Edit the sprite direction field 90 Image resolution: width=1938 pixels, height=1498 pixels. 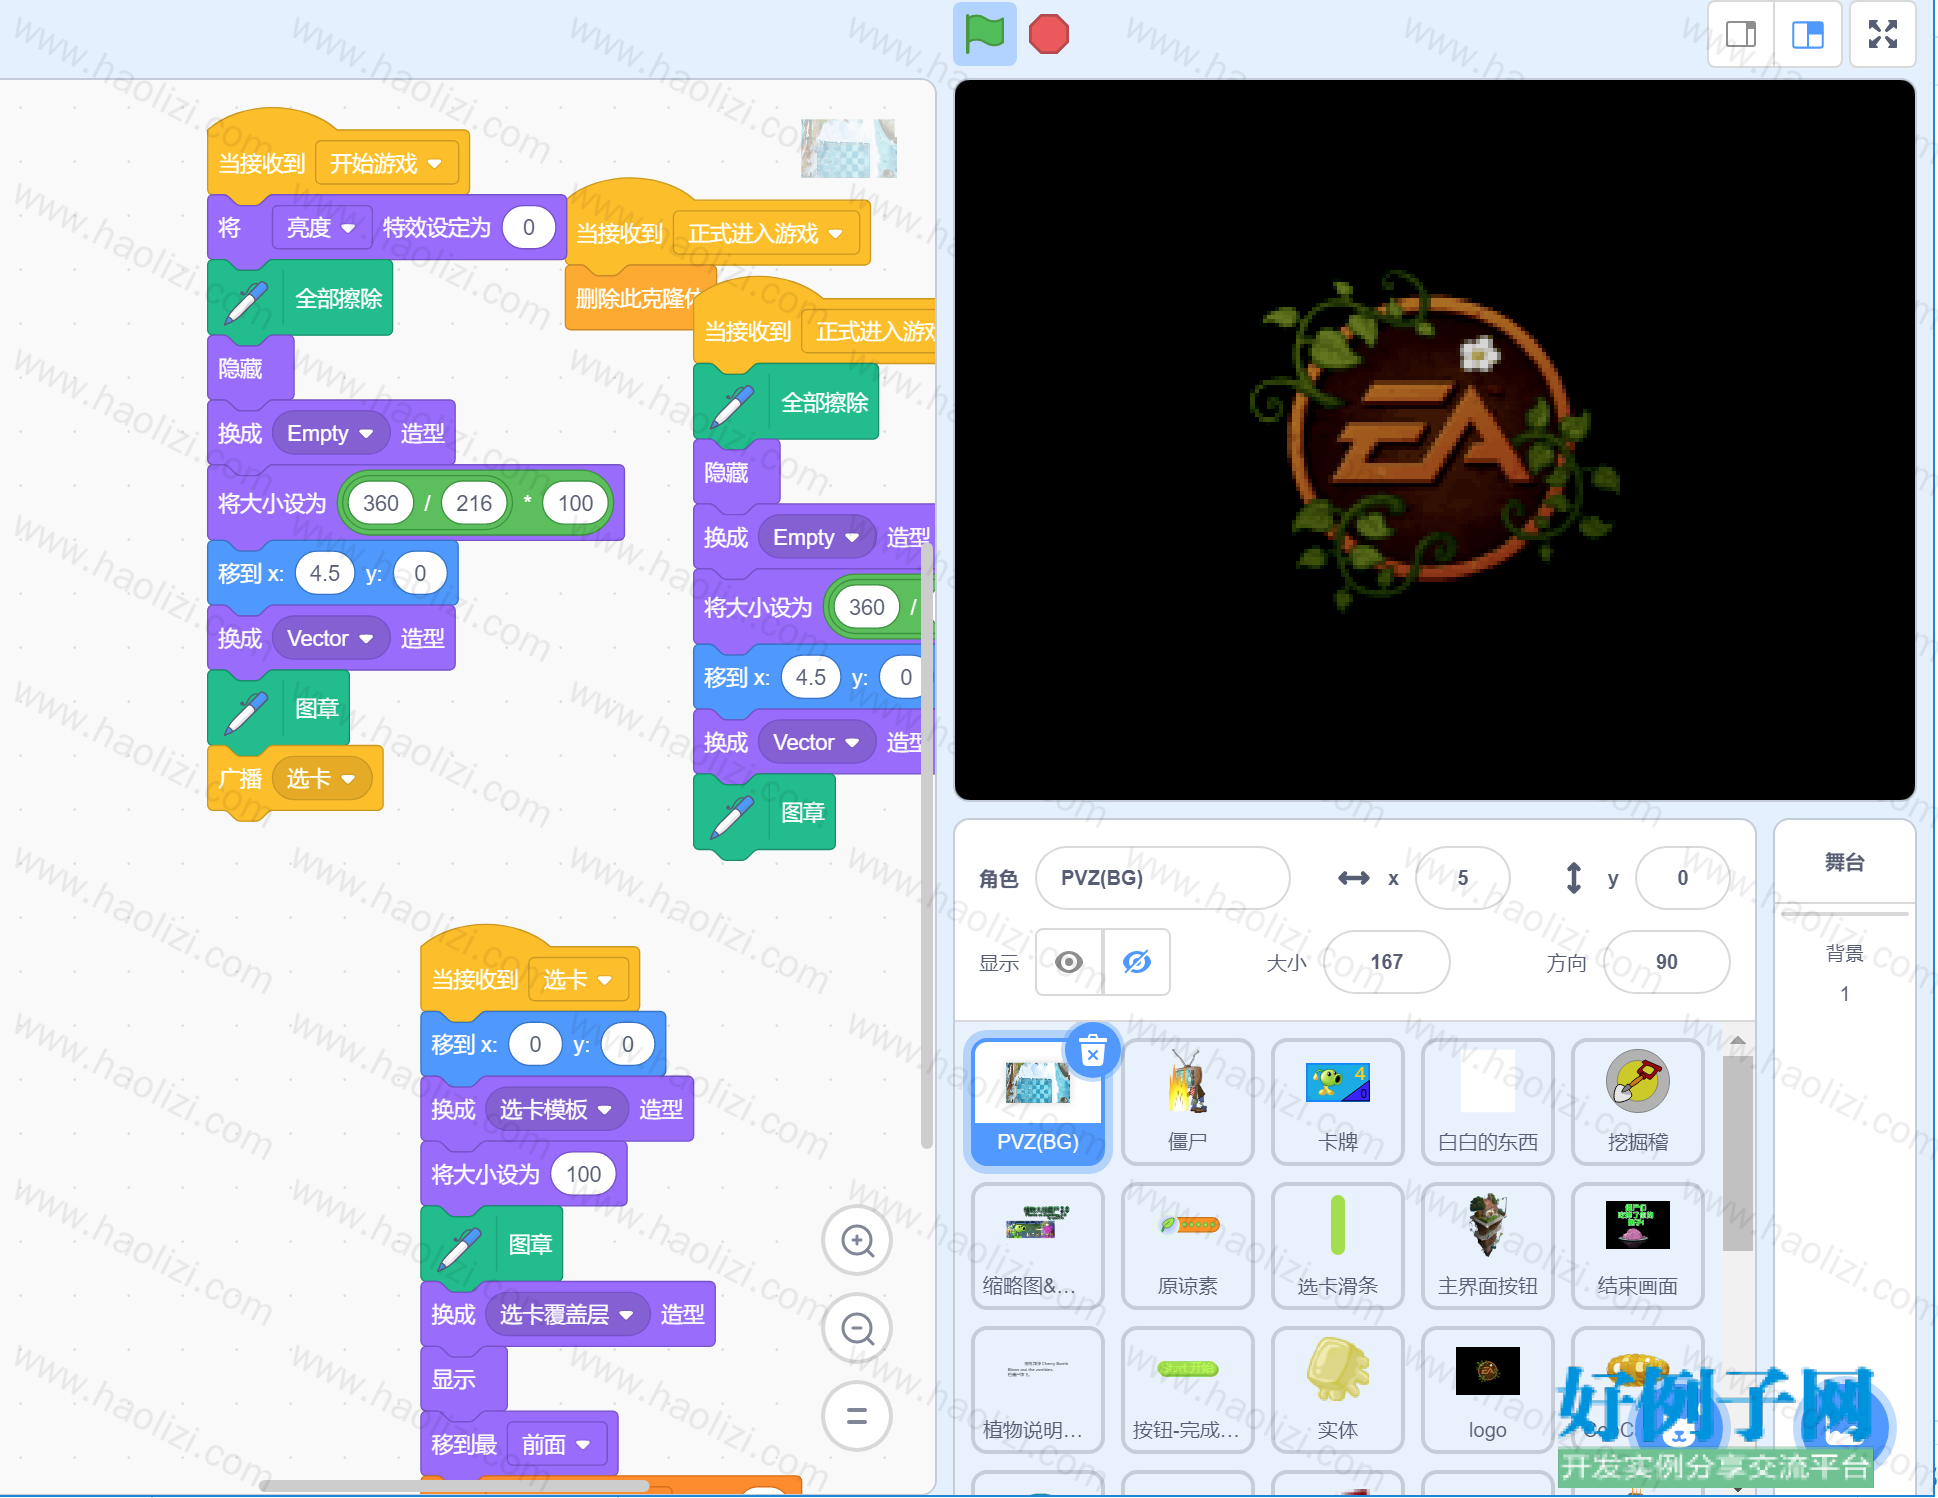(1666, 962)
